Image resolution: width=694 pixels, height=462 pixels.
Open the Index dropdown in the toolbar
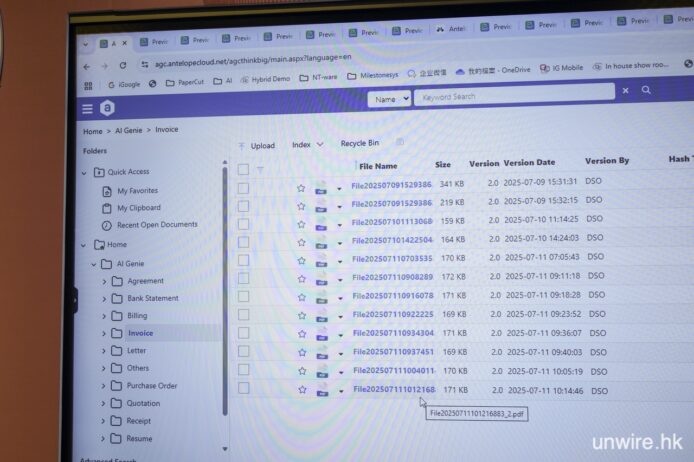click(307, 145)
